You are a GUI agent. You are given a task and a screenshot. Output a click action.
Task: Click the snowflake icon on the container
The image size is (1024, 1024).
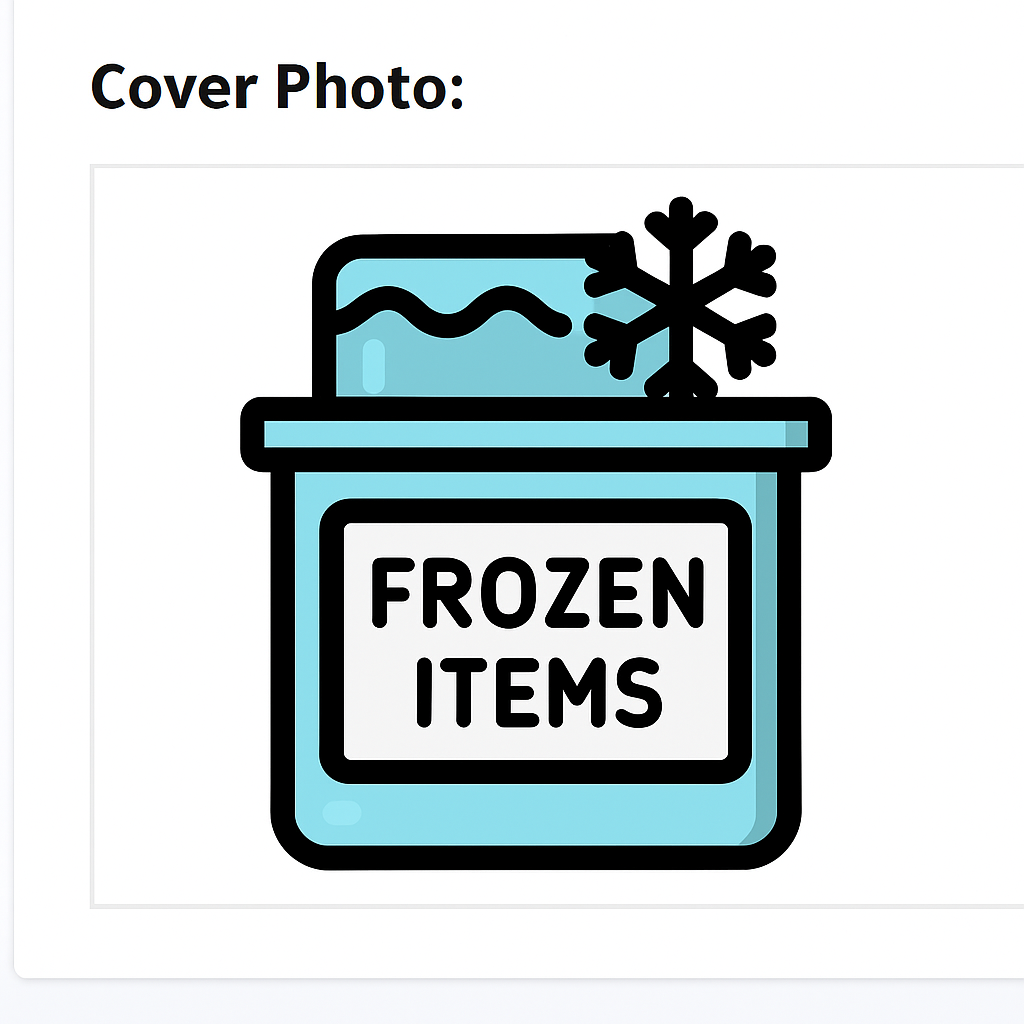(x=680, y=297)
